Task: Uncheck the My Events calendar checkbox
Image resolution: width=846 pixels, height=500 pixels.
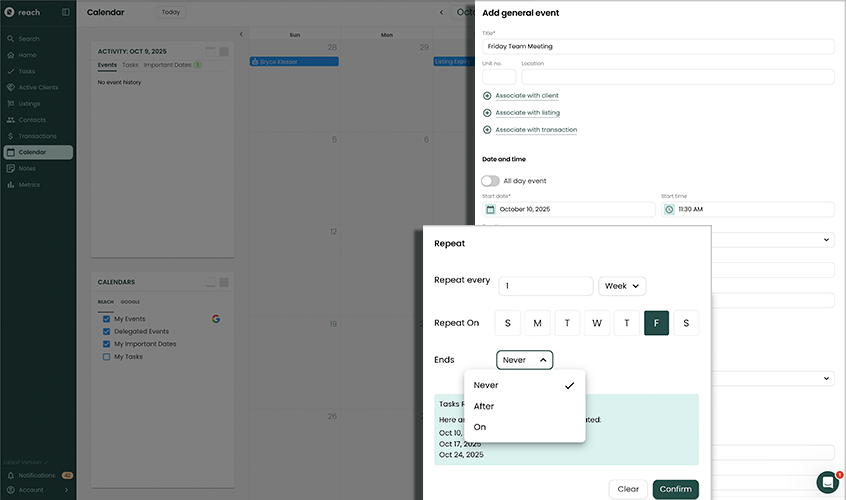Action: [x=107, y=319]
